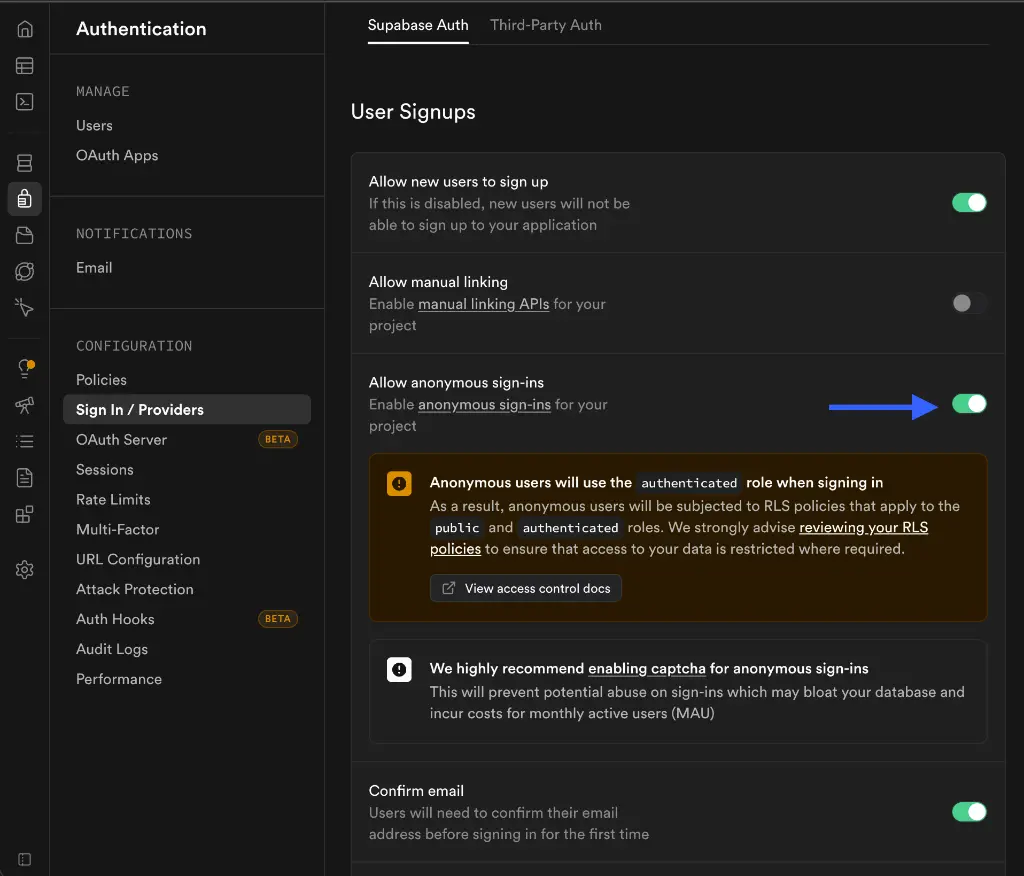Open the Storage icon in sidebar
Viewport: 1024px width, 876px height.
pos(25,235)
